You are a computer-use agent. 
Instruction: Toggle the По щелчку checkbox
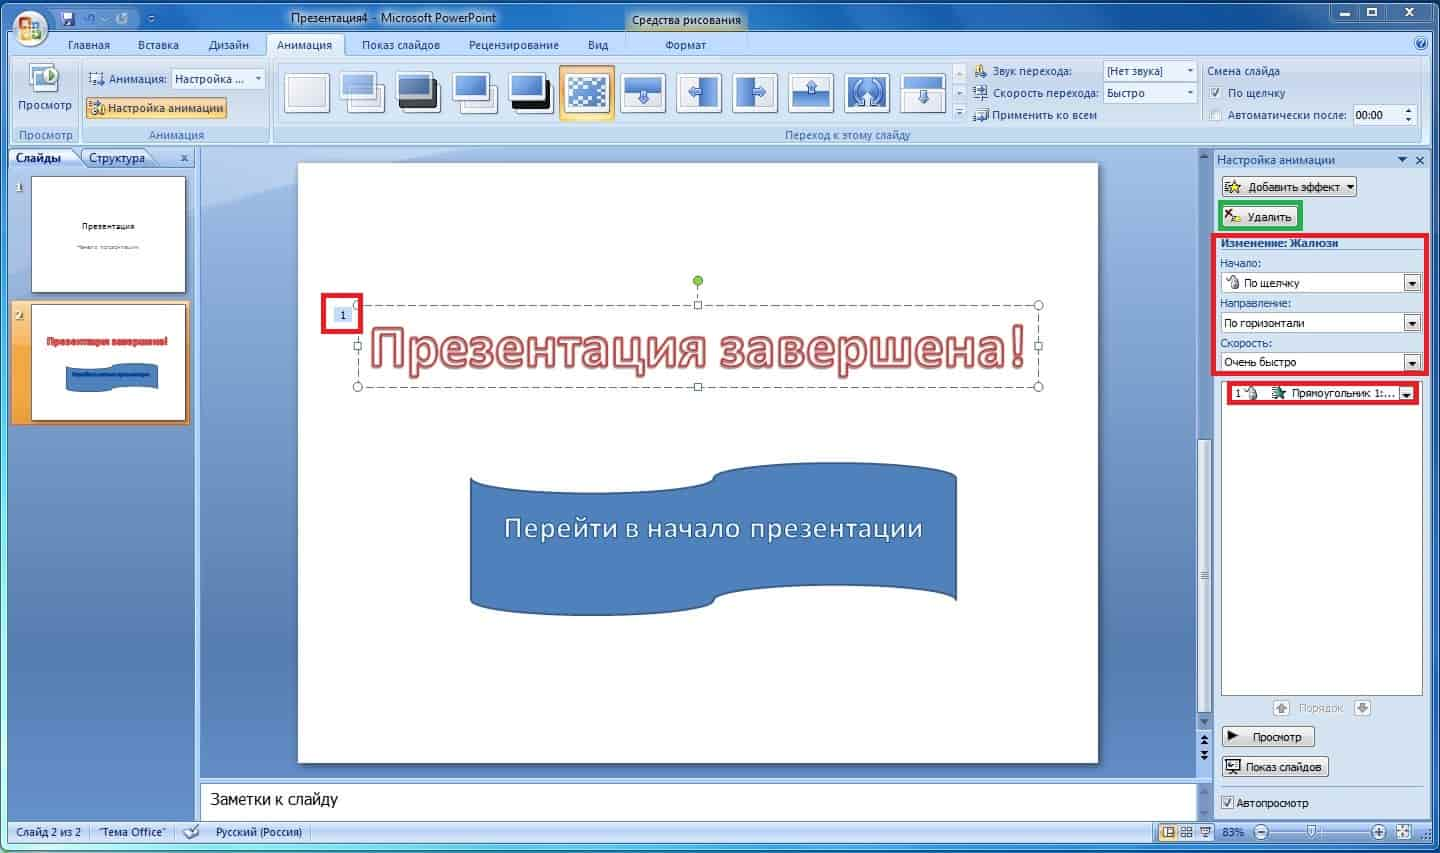[x=1215, y=93]
